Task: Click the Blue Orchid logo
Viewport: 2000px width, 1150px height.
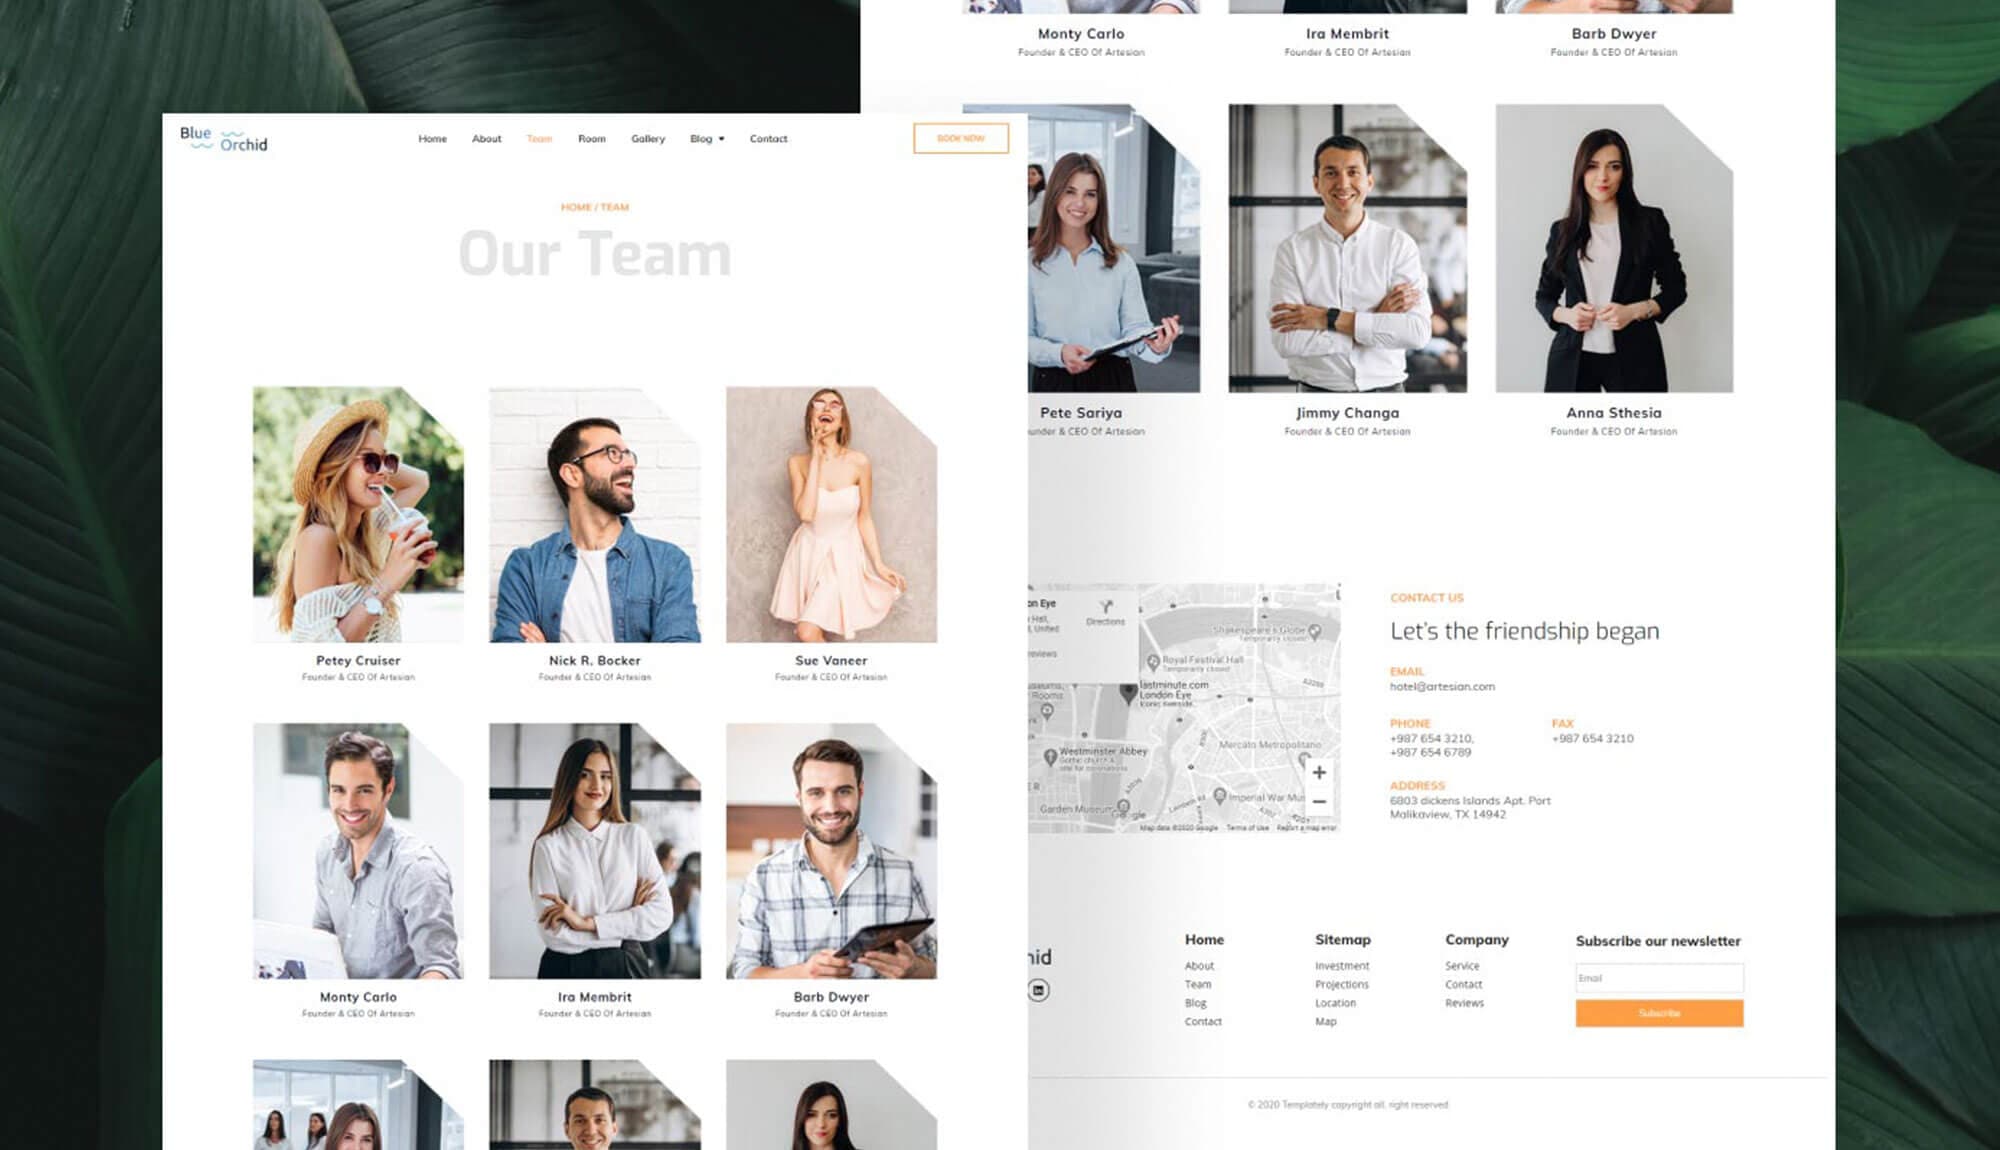Action: click(x=223, y=139)
